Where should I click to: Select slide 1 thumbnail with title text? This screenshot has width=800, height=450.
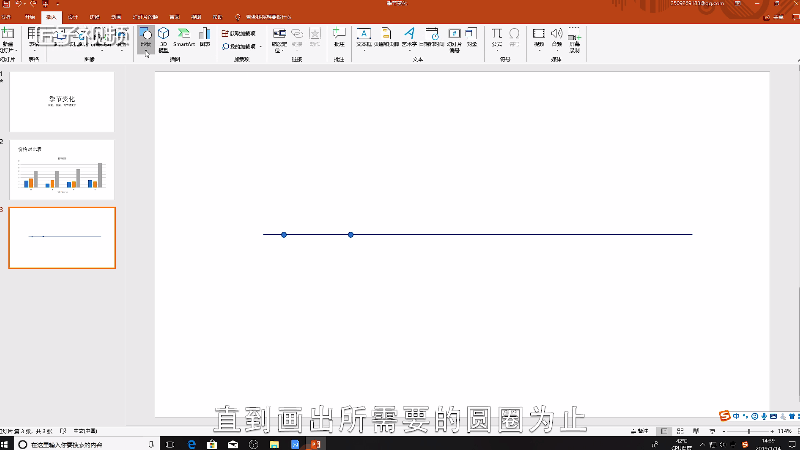click(x=62, y=102)
